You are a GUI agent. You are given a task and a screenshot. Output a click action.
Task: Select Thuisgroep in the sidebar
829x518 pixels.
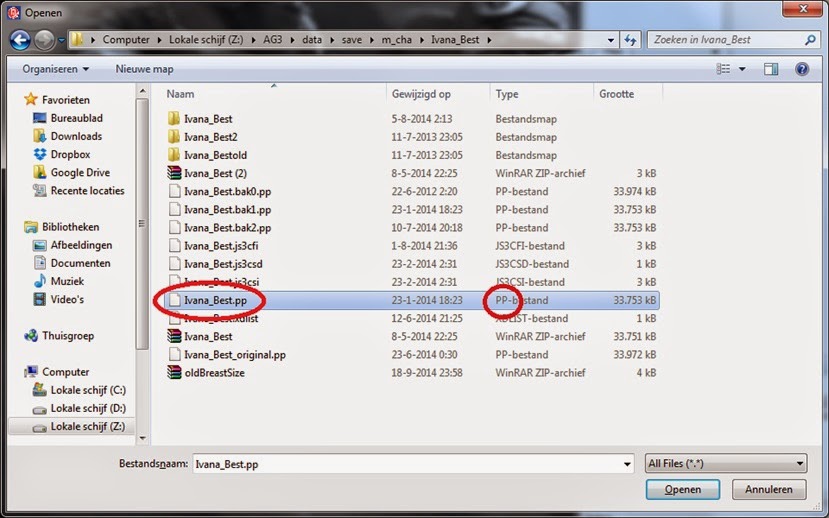point(68,336)
